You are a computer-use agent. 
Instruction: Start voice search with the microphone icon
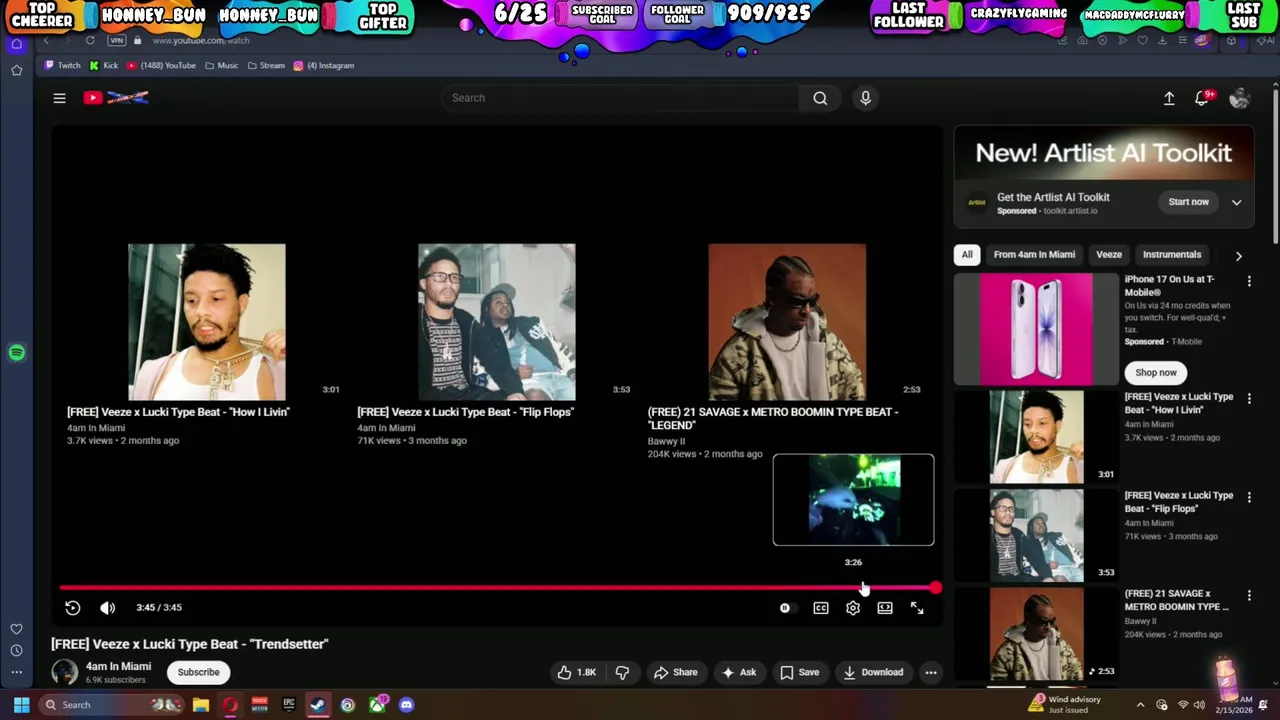pyautogui.click(x=865, y=98)
